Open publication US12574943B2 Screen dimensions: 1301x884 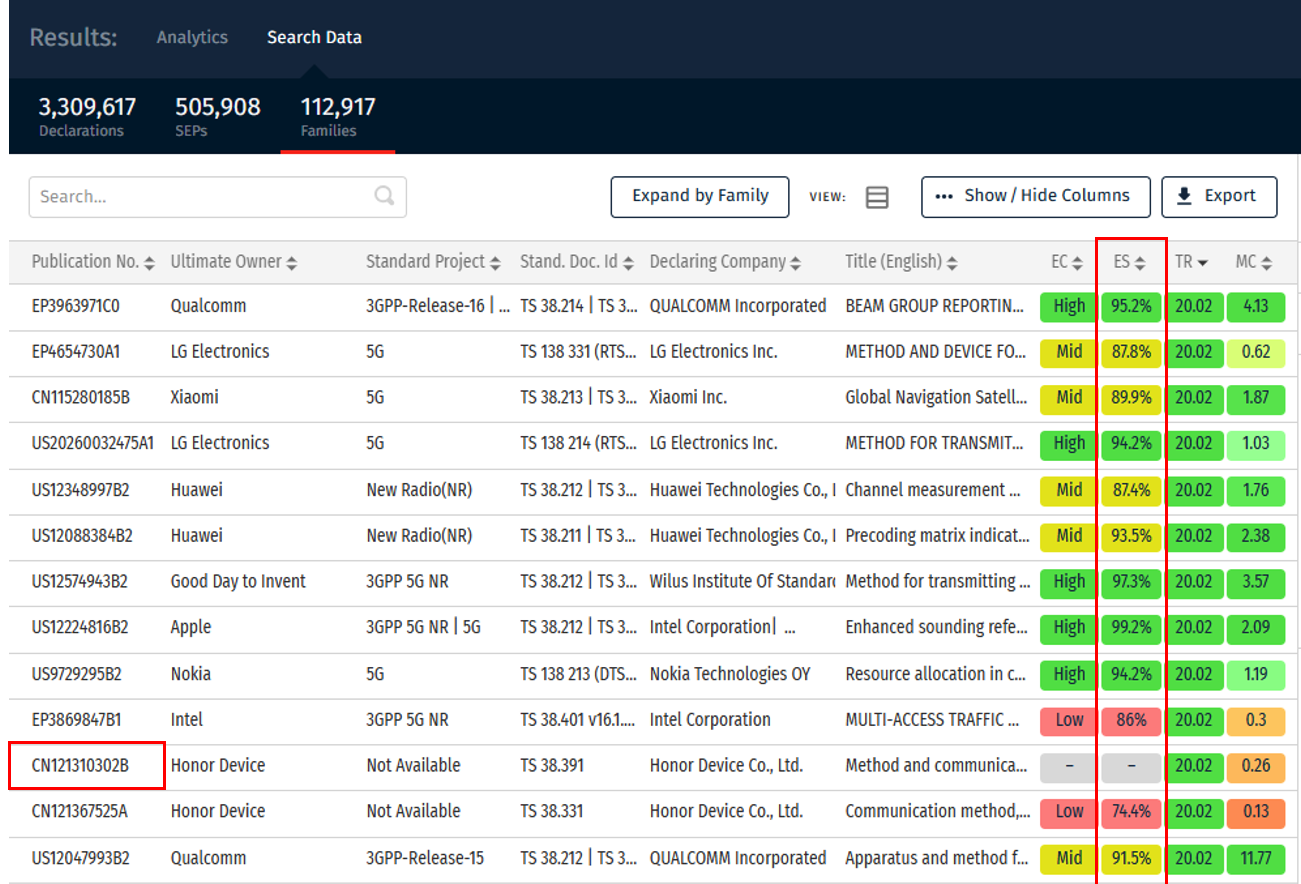80,582
